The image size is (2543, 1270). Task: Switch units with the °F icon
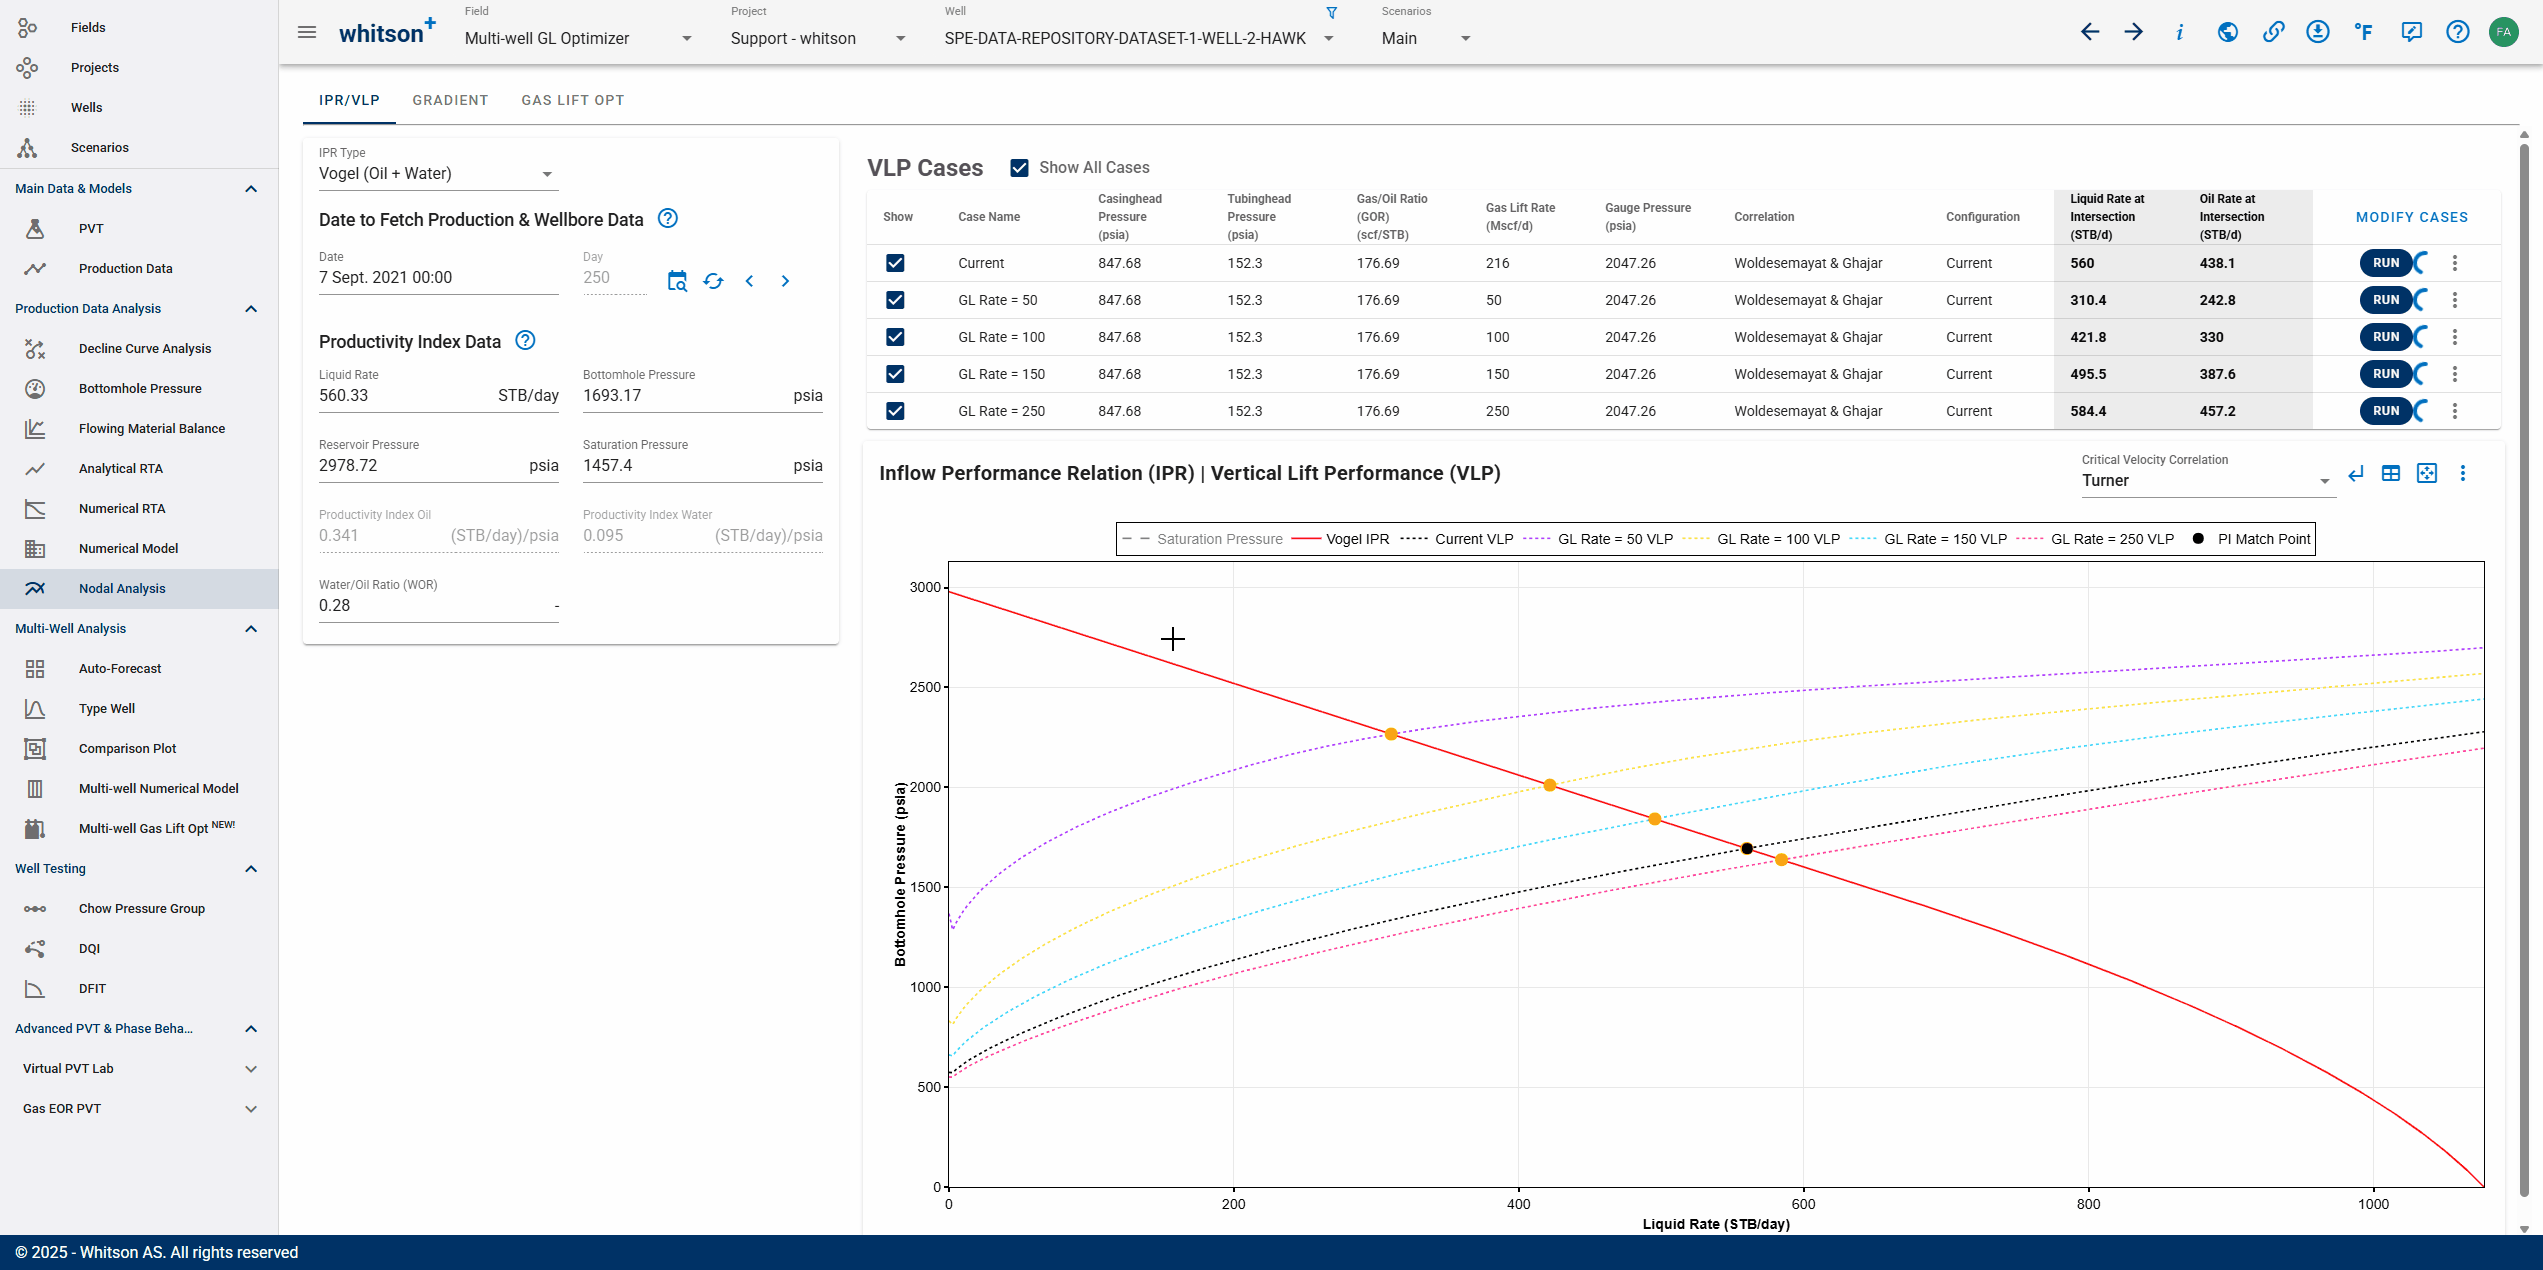(x=2364, y=32)
